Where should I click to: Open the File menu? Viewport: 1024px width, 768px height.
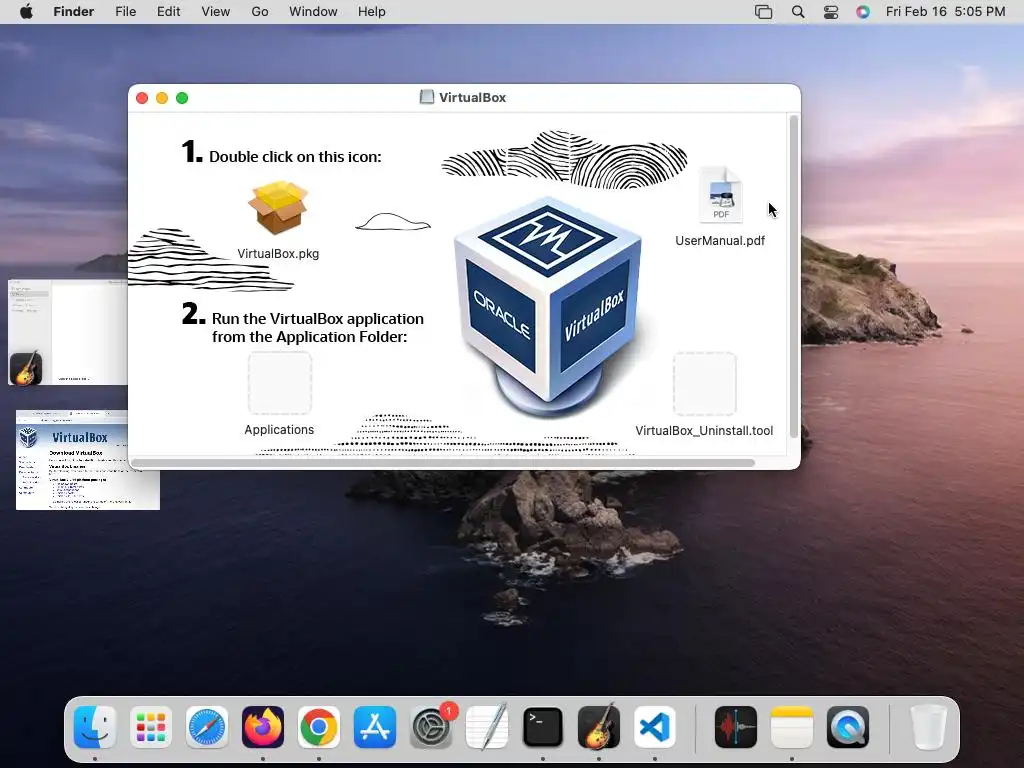click(x=125, y=12)
